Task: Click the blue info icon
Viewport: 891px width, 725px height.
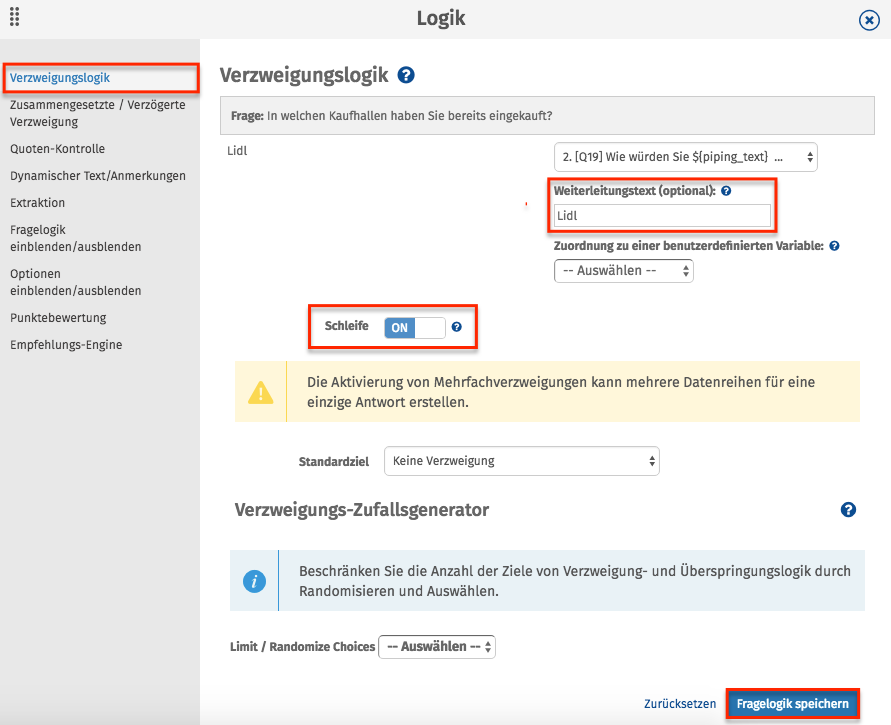Action: (255, 581)
